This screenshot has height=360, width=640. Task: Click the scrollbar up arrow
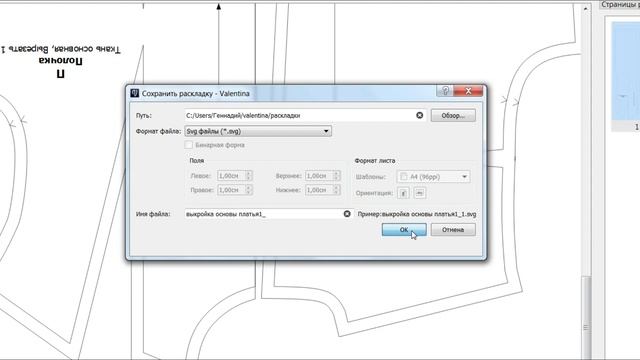pyautogui.click(x=586, y=8)
